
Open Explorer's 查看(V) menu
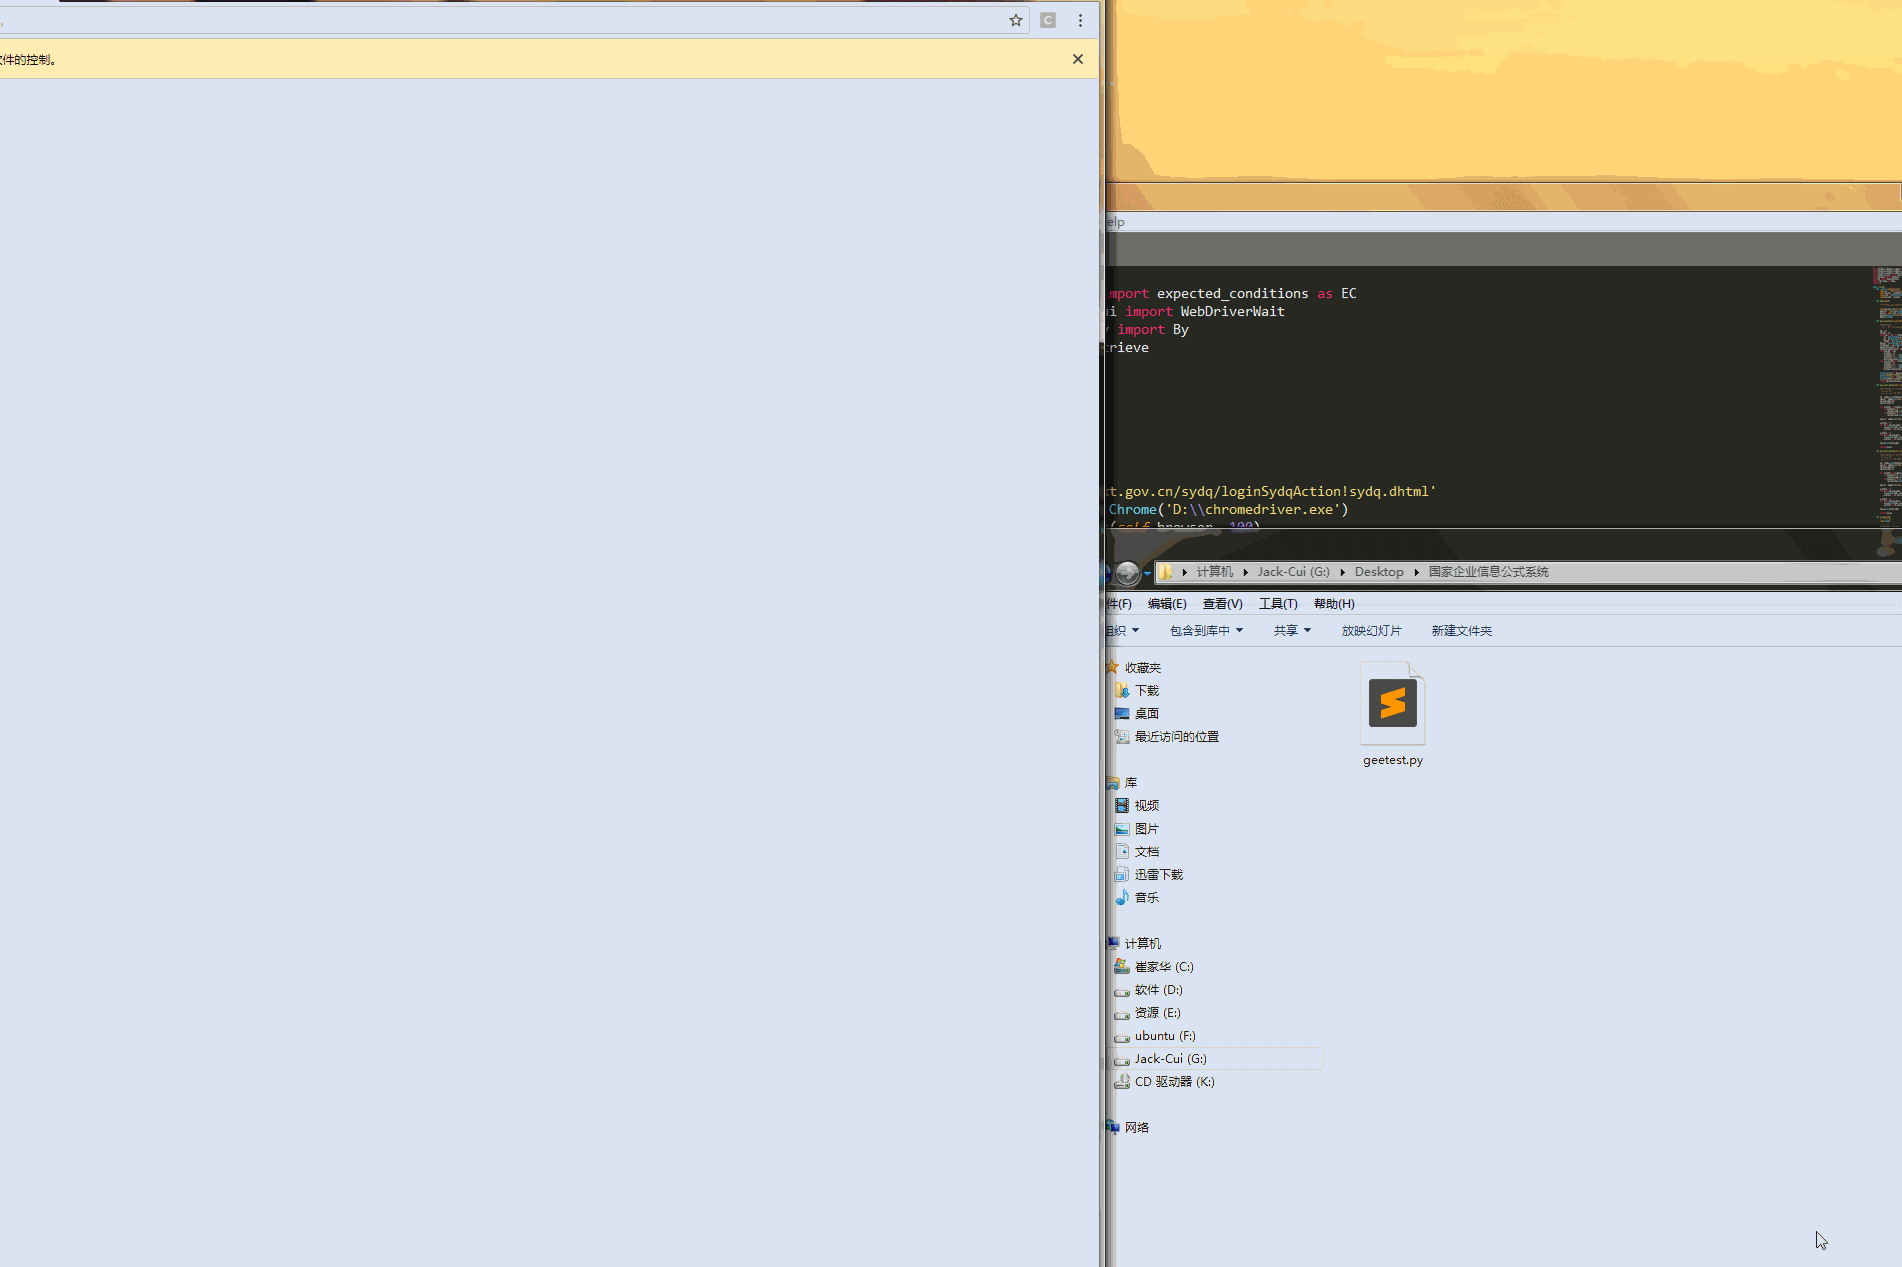tap(1222, 604)
